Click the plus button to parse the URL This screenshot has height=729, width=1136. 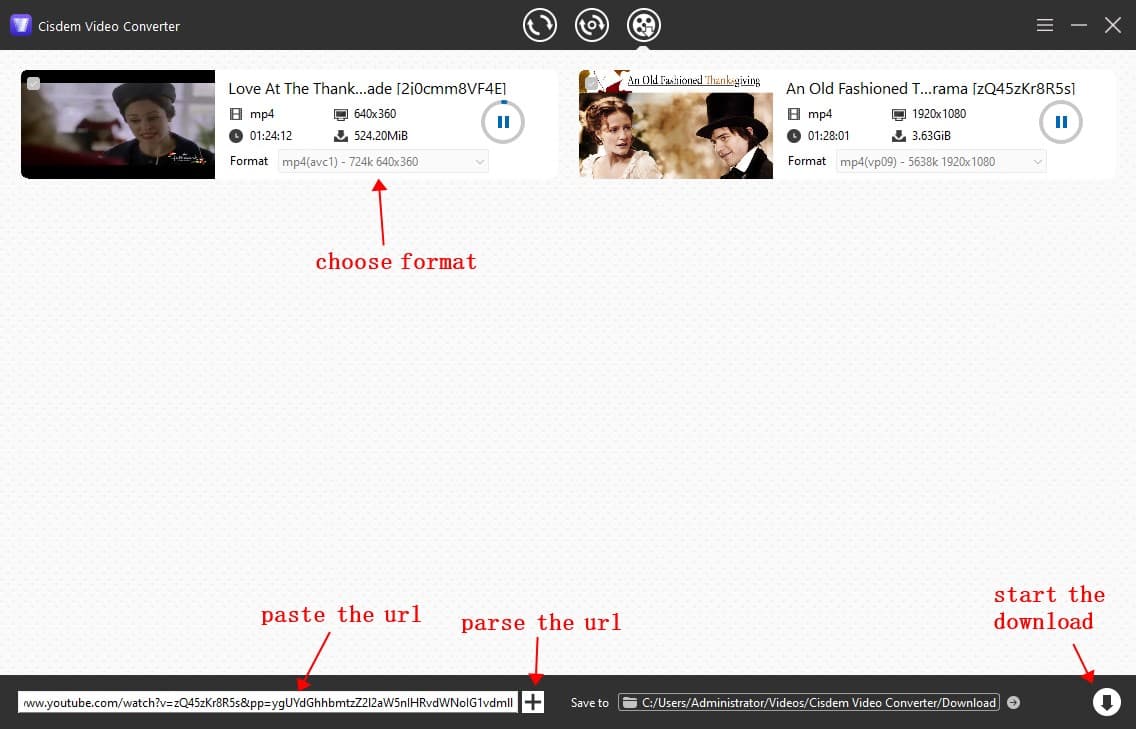(532, 702)
